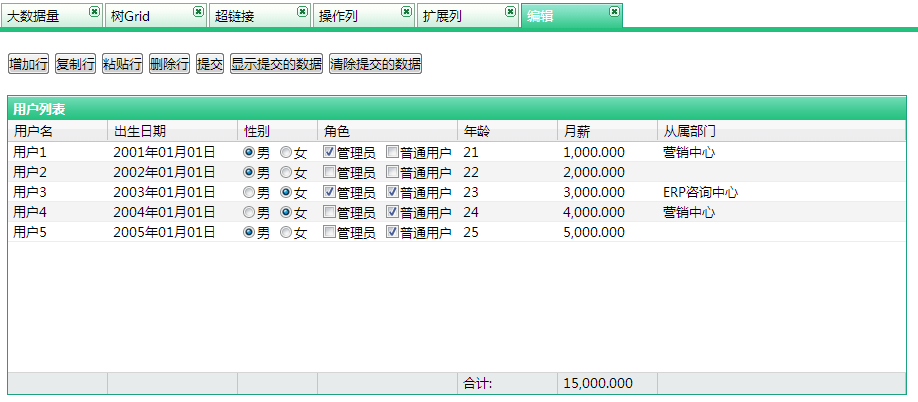Click the 年龄 column header
This screenshot has height=402, width=918.
(x=508, y=130)
